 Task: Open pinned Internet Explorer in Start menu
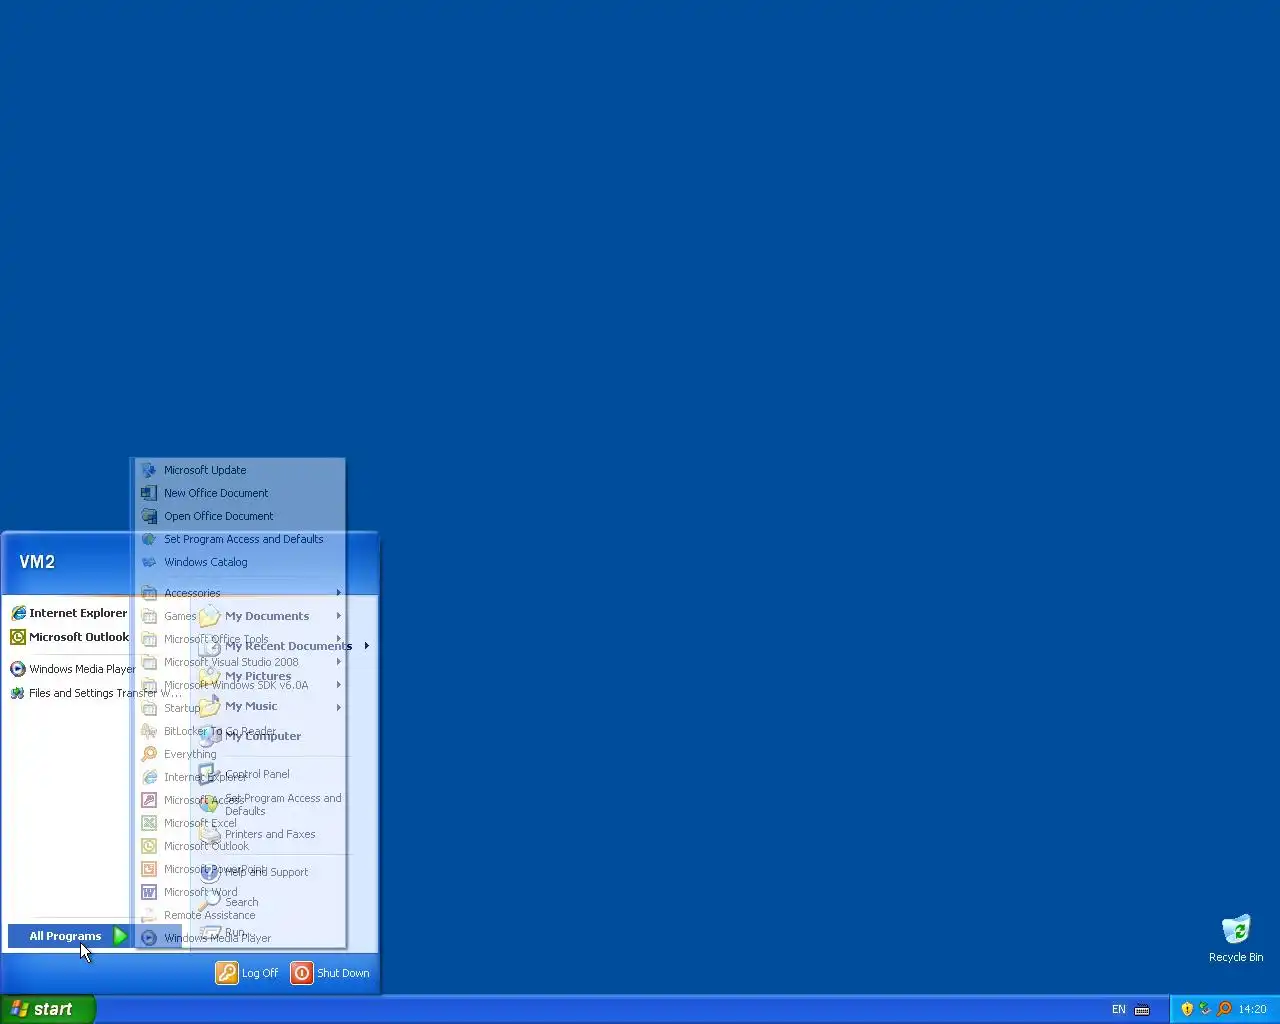coord(69,613)
